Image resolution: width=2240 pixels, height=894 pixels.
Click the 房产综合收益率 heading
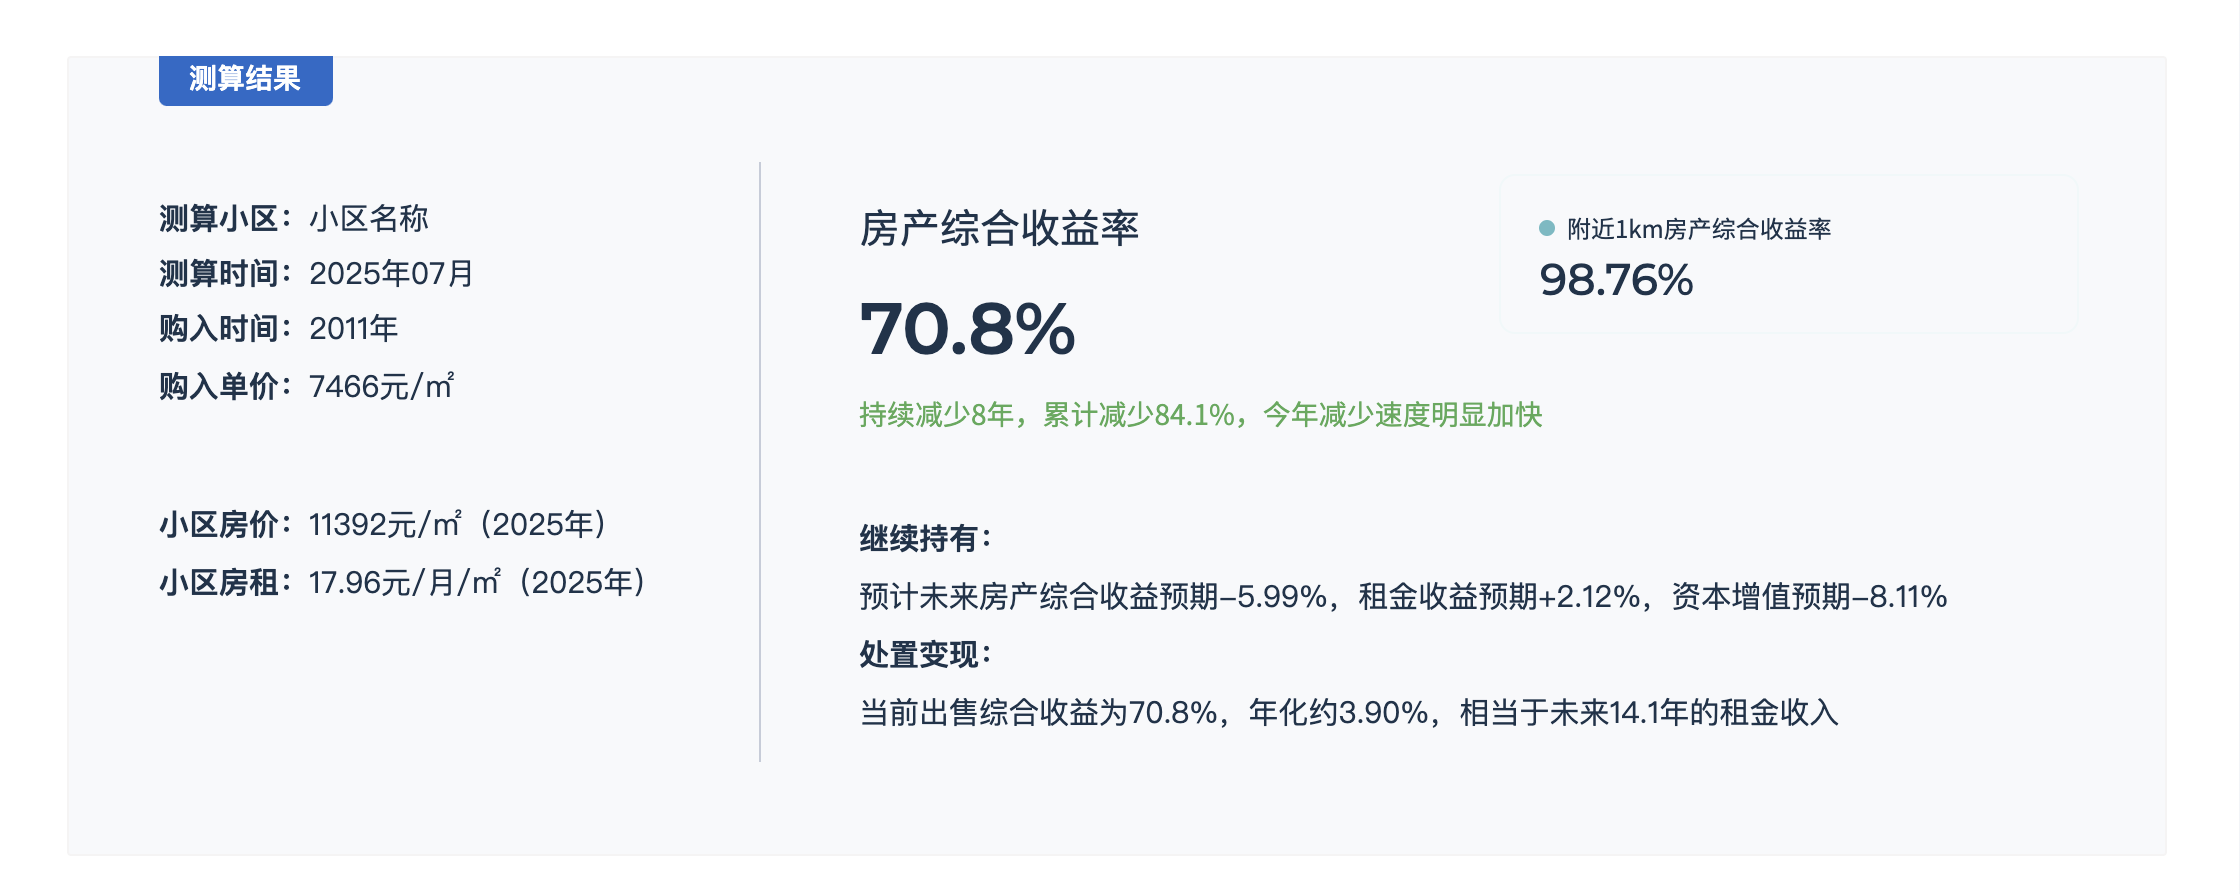coord(999,229)
